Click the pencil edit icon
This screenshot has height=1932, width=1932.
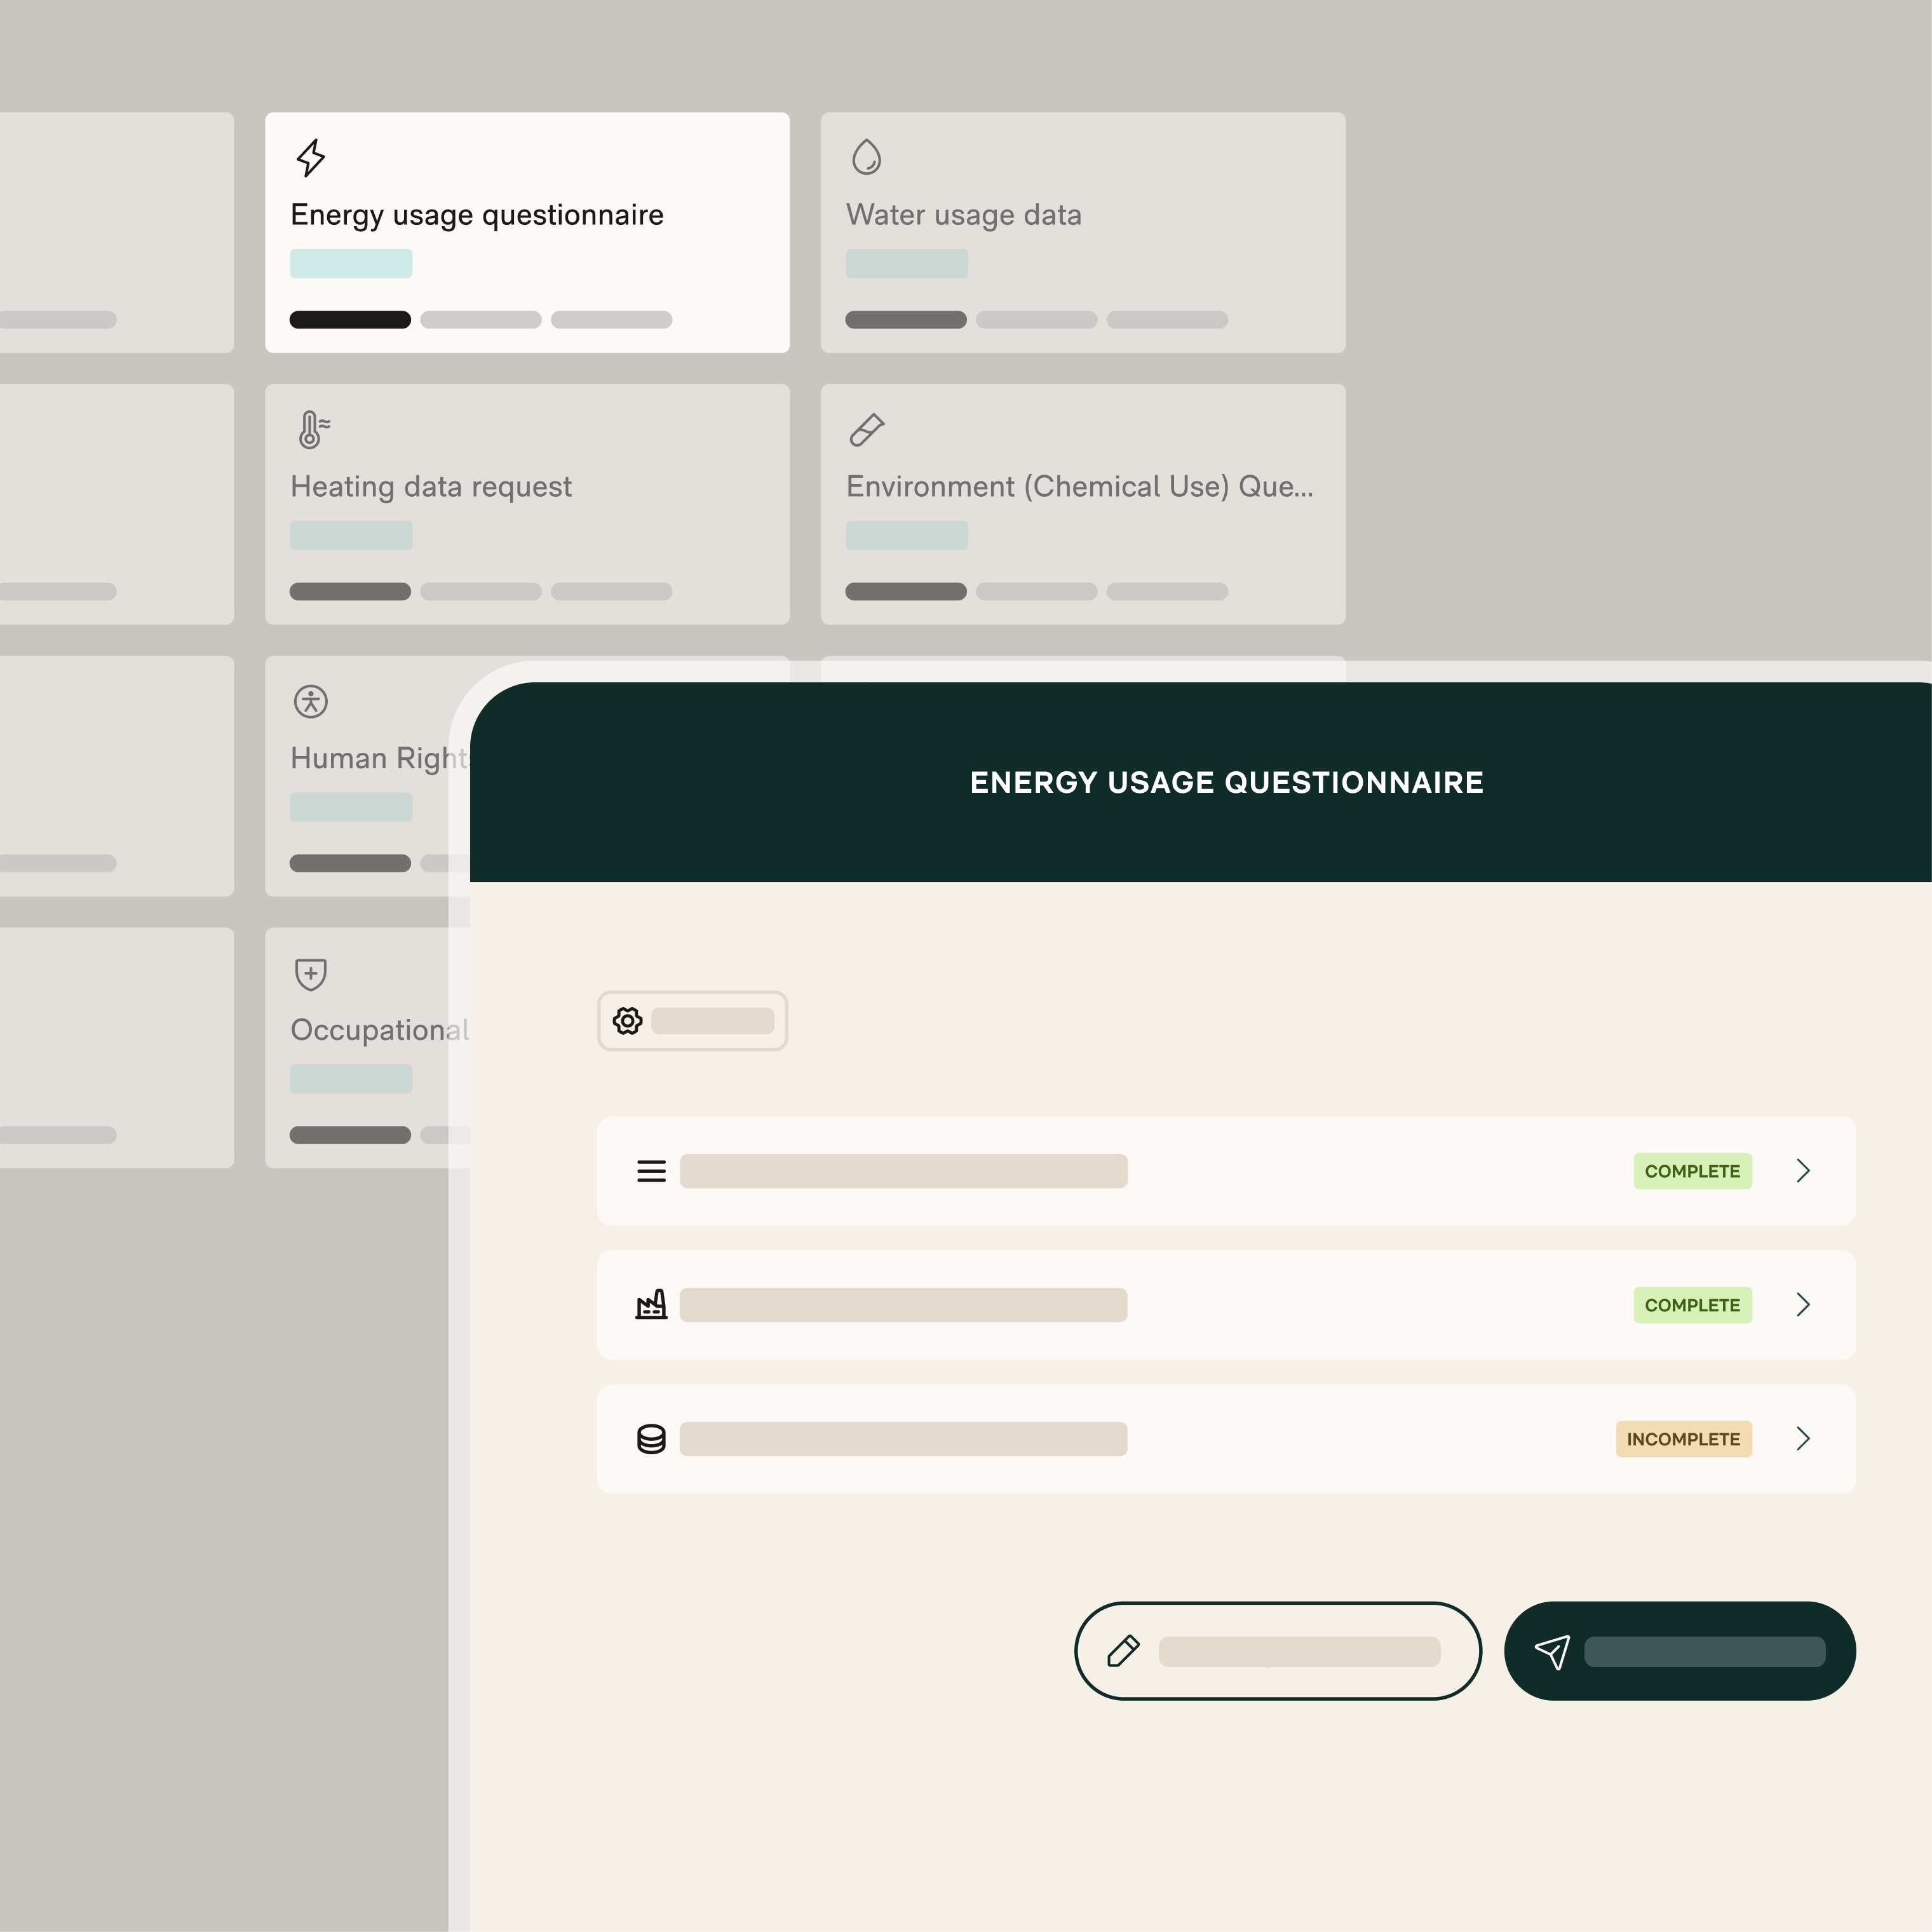coord(1123,1651)
